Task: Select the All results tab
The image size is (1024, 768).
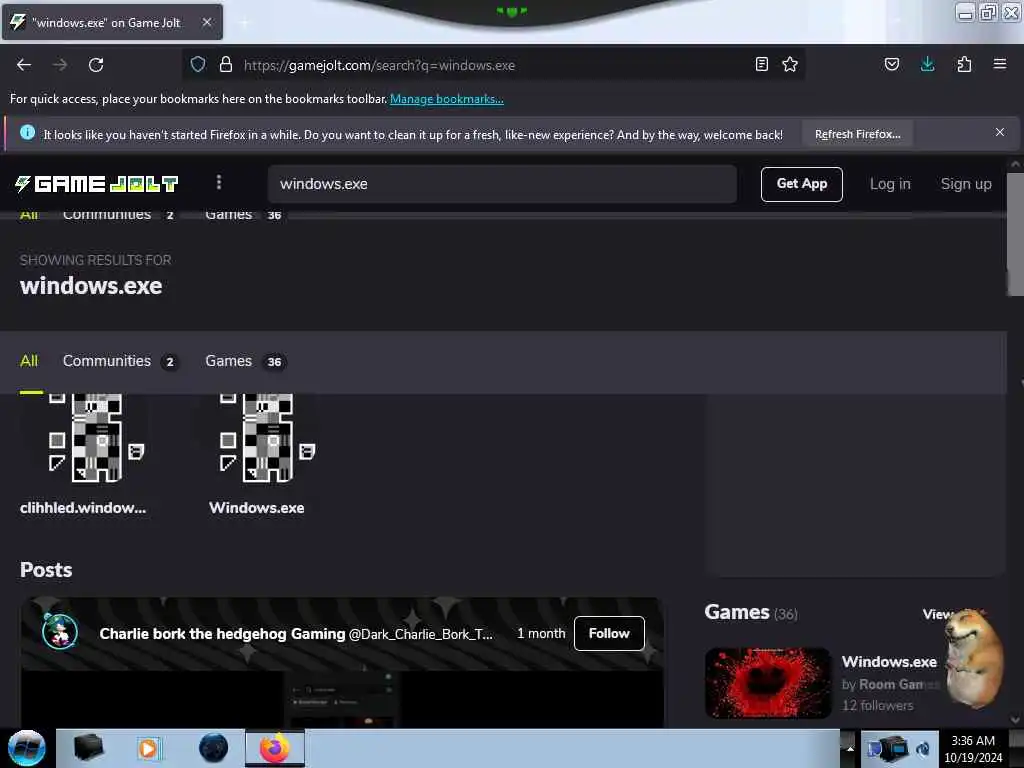Action: tap(29, 361)
